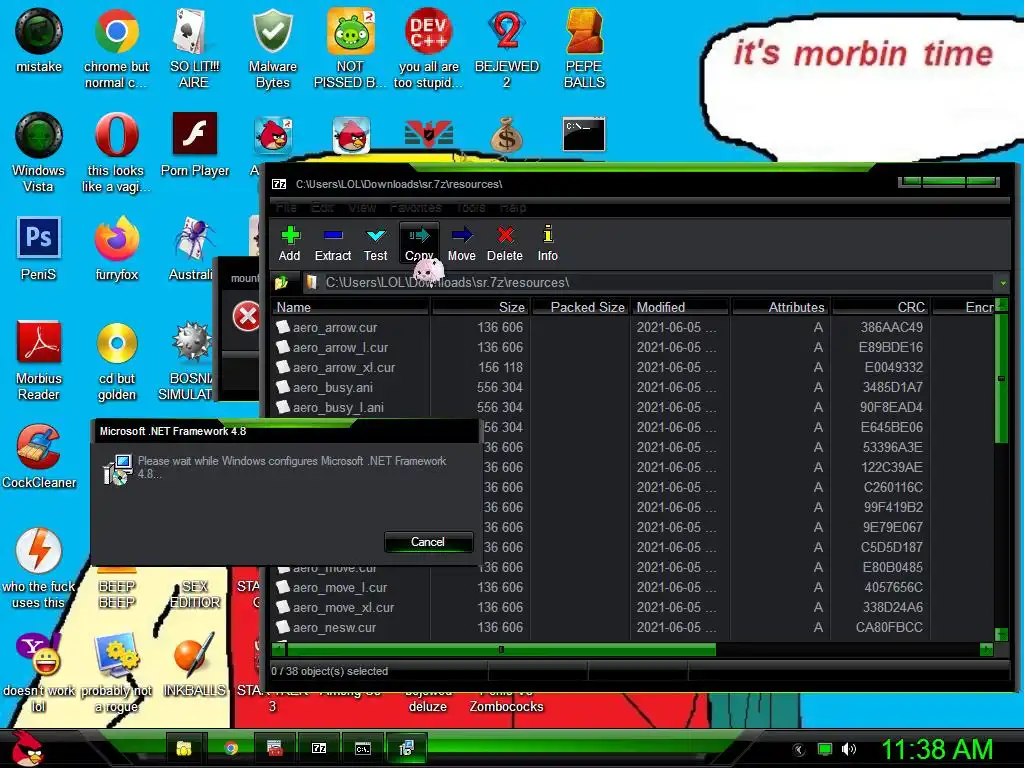Open the Opera browser desktop icon
This screenshot has width=1024, height=768.
[116, 152]
